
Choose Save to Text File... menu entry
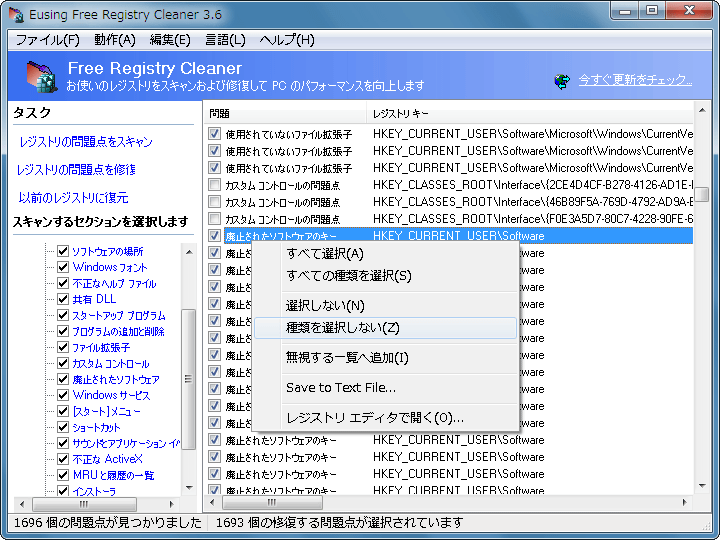point(385,388)
